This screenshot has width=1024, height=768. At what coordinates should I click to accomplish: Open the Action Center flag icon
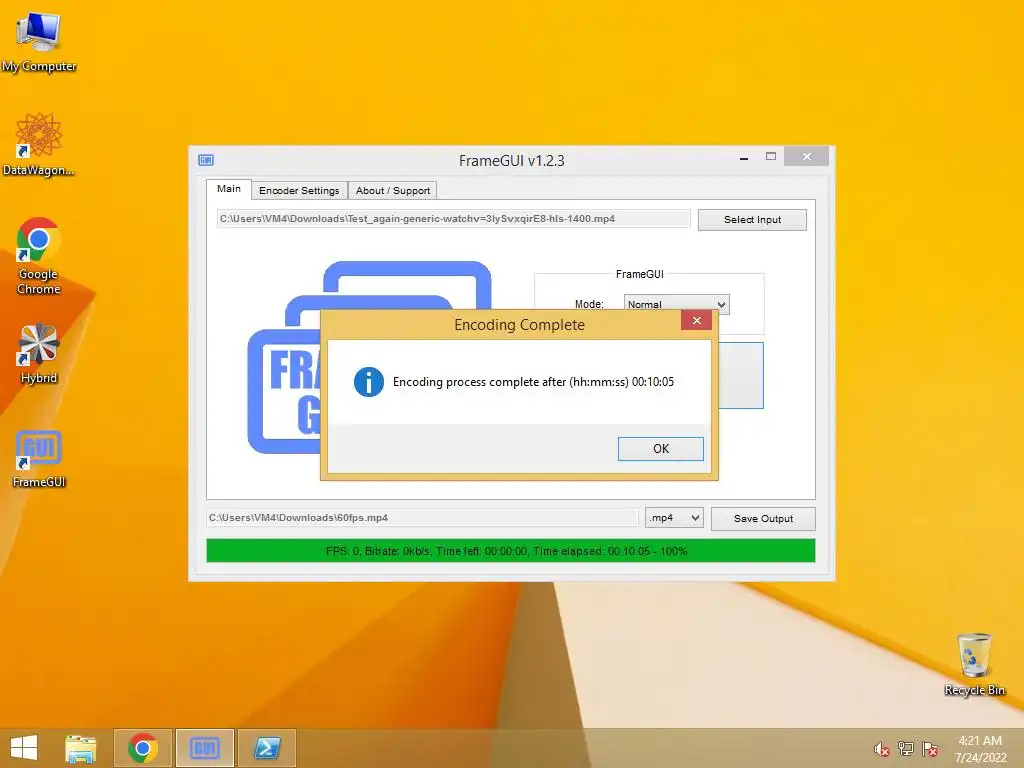[x=930, y=749]
